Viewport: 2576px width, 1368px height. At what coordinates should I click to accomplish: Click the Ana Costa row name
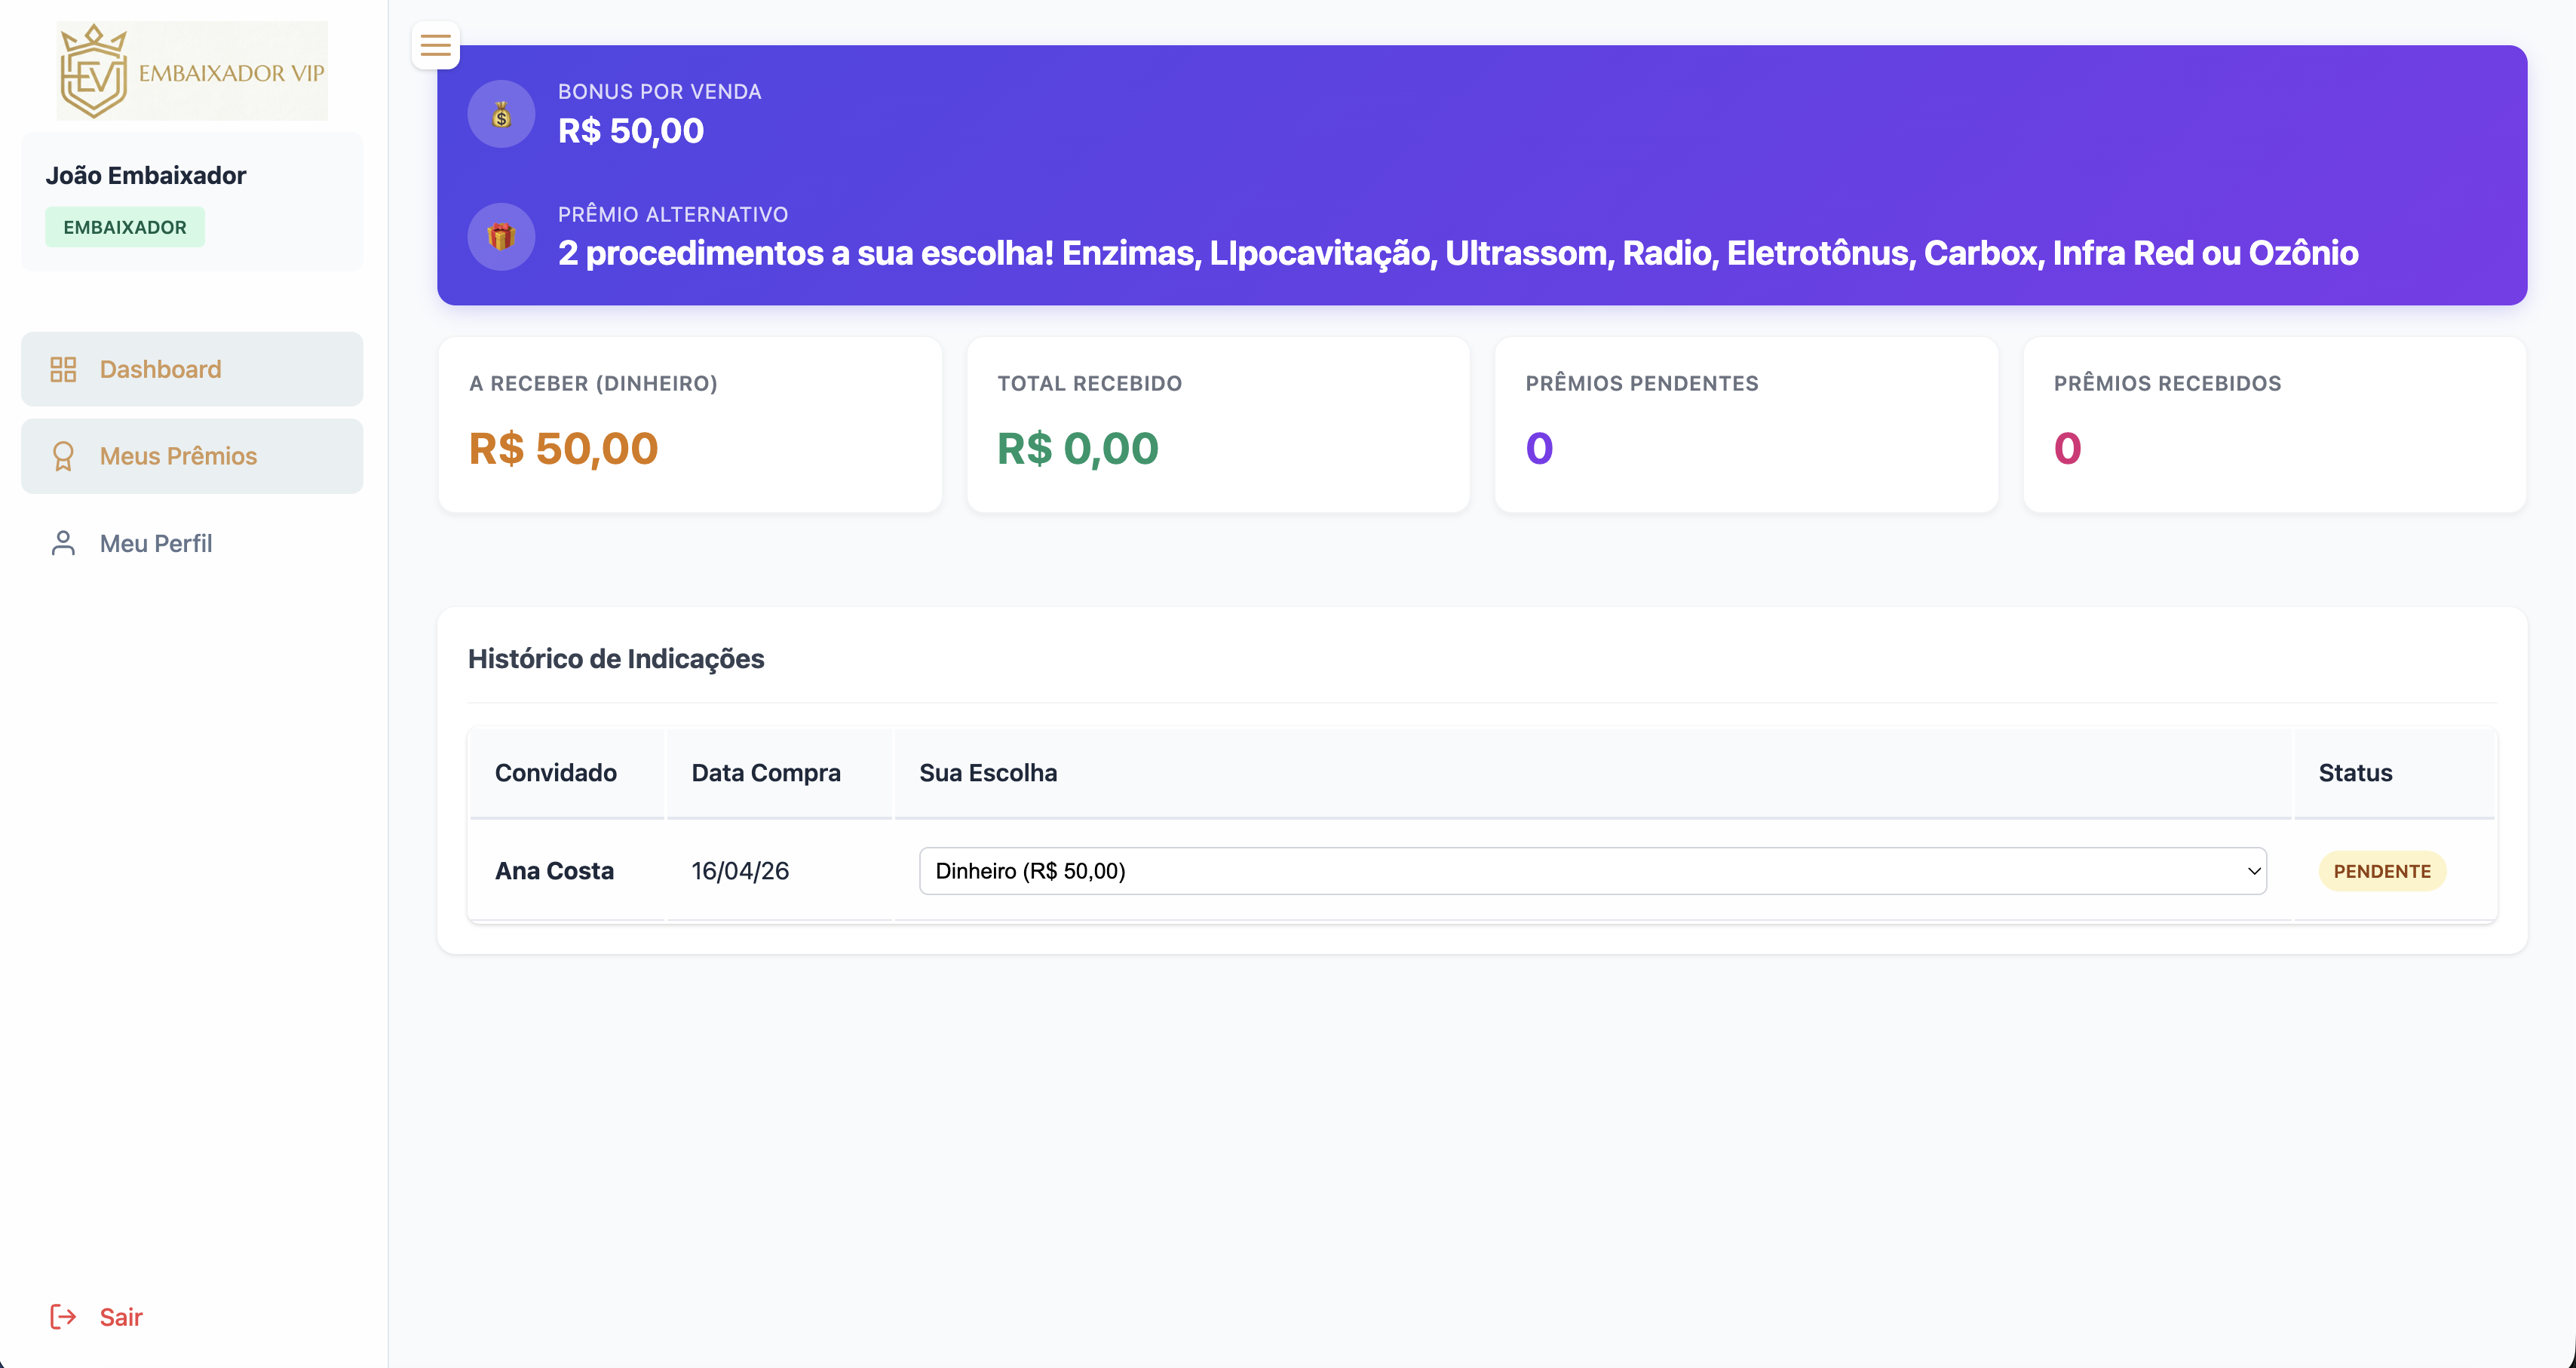pyautogui.click(x=554, y=871)
